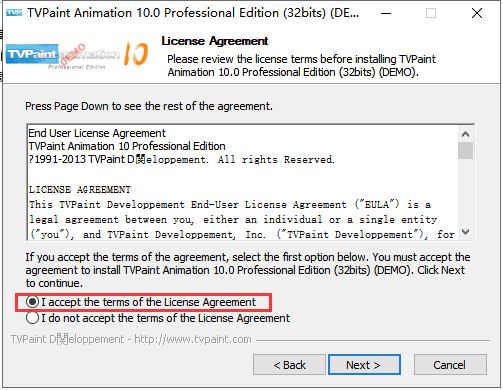Select "I accept the terms" radio button
Image resolution: width=503 pixels, height=390 pixels.
pos(32,302)
